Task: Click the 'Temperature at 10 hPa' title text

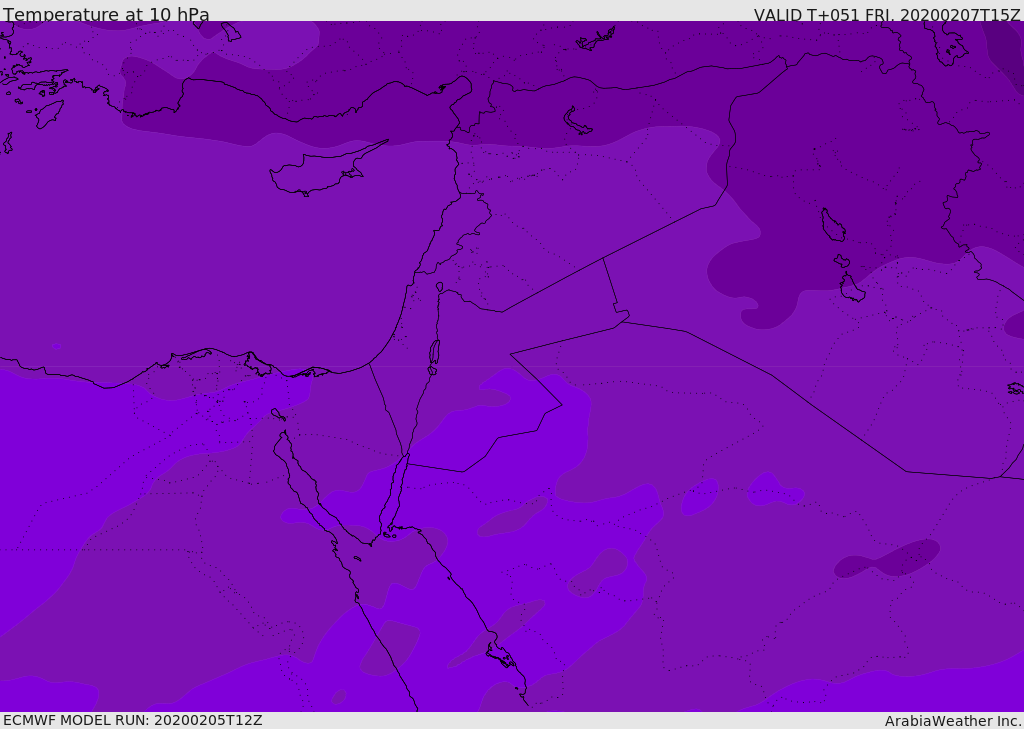Action: point(106,14)
